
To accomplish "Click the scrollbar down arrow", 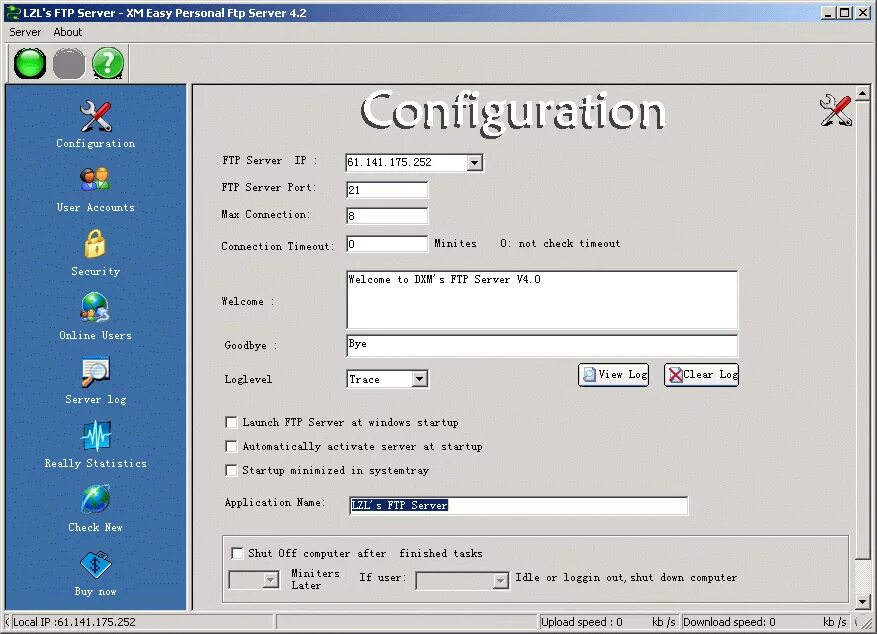I will click(862, 602).
